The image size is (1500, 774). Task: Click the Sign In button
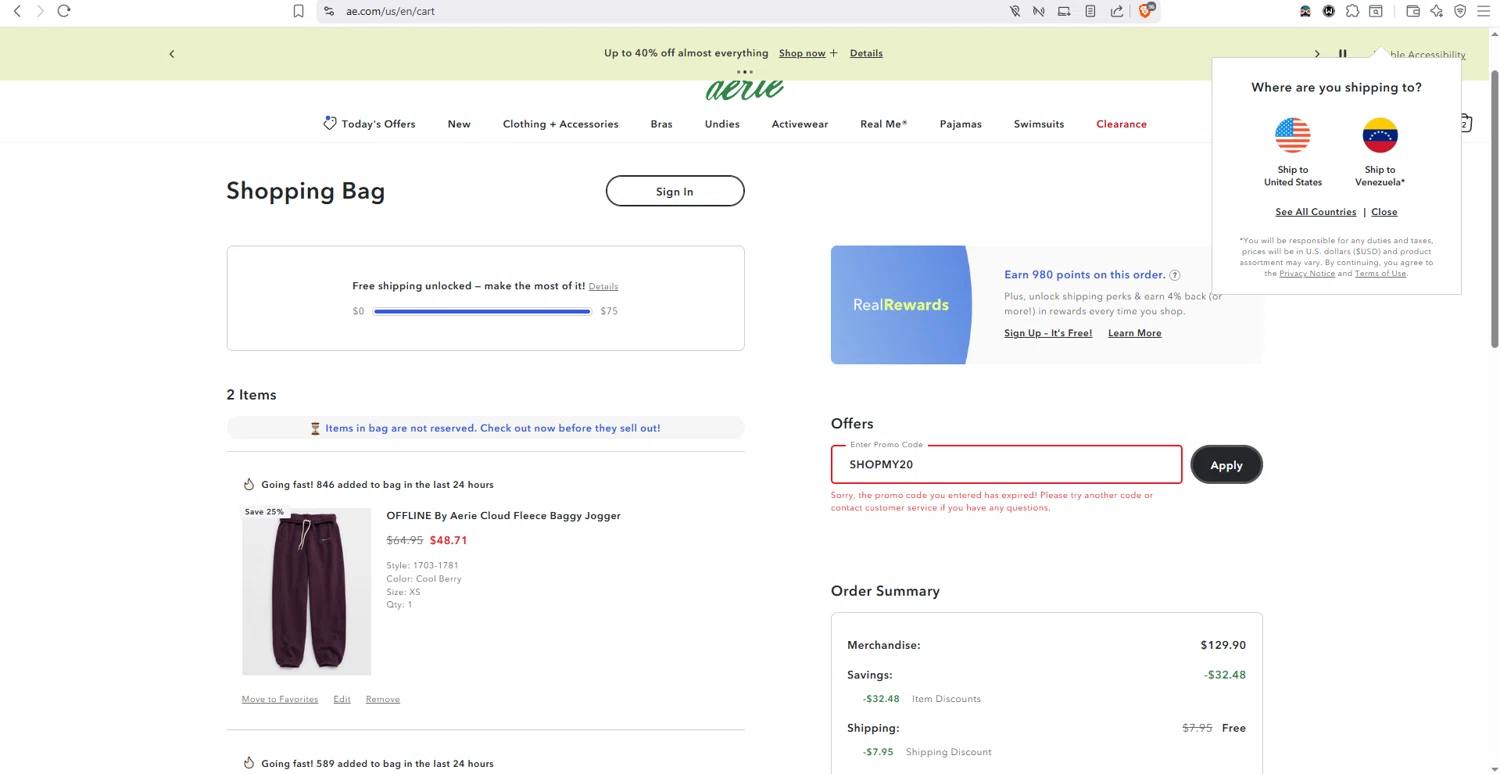tap(675, 191)
